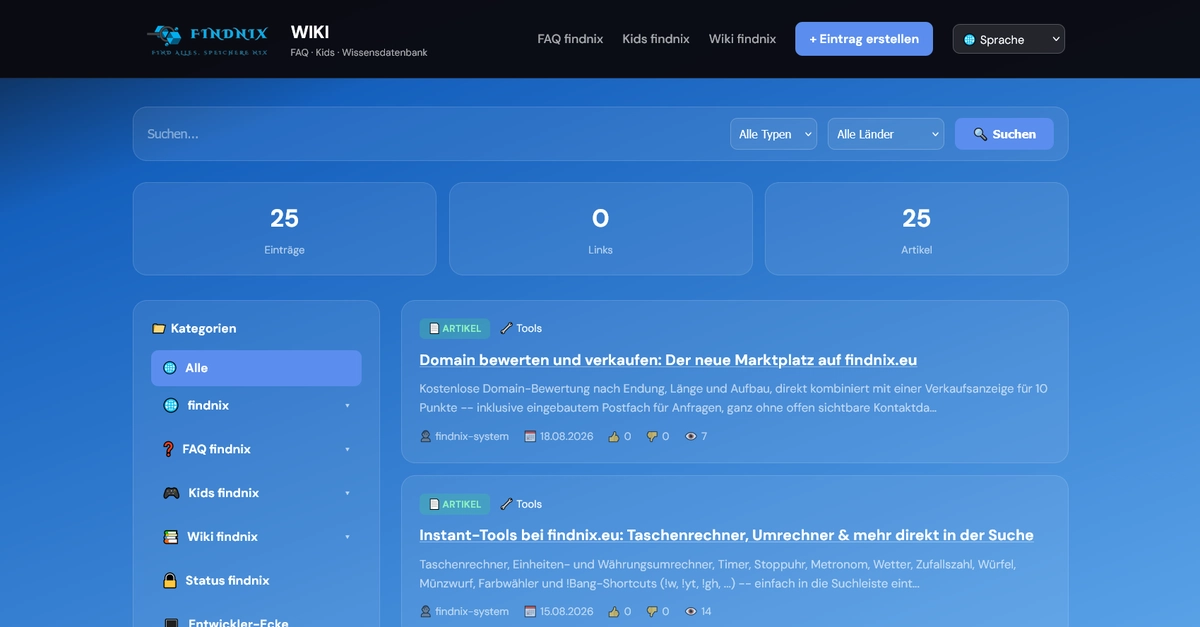Select the Alle category in sidebar
The height and width of the screenshot is (627, 1200).
tap(256, 368)
